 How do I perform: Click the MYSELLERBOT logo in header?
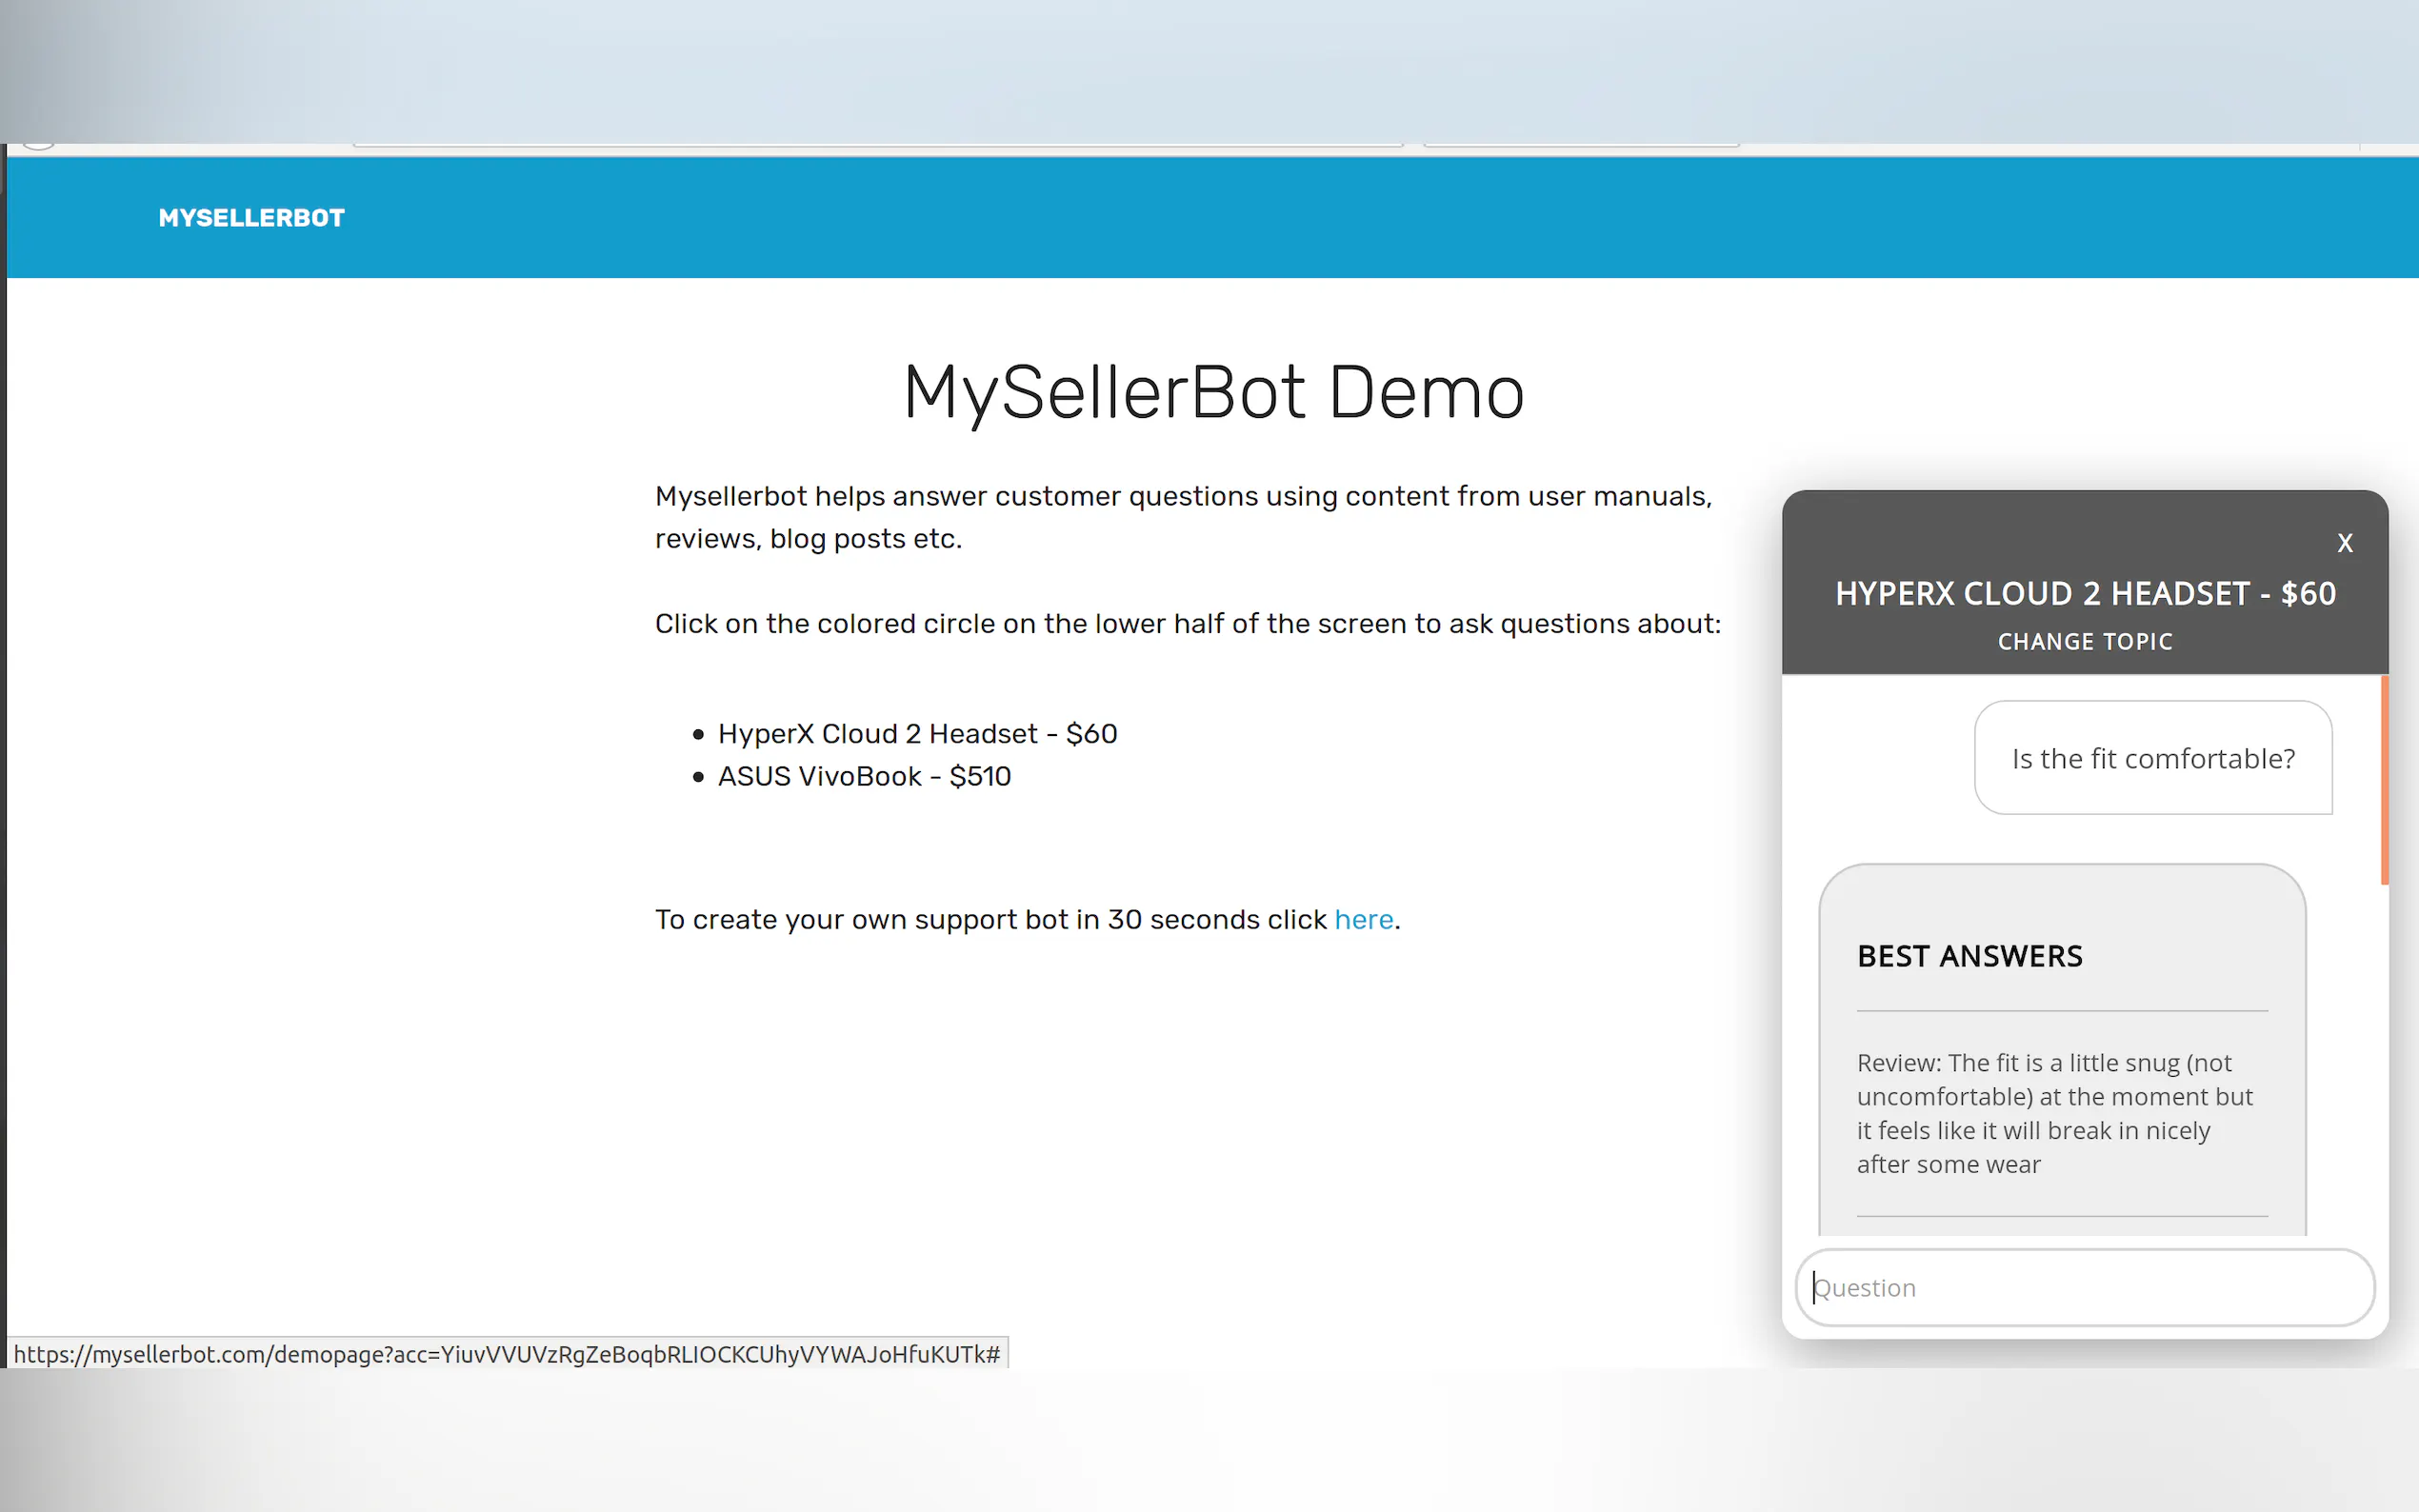[x=251, y=217]
